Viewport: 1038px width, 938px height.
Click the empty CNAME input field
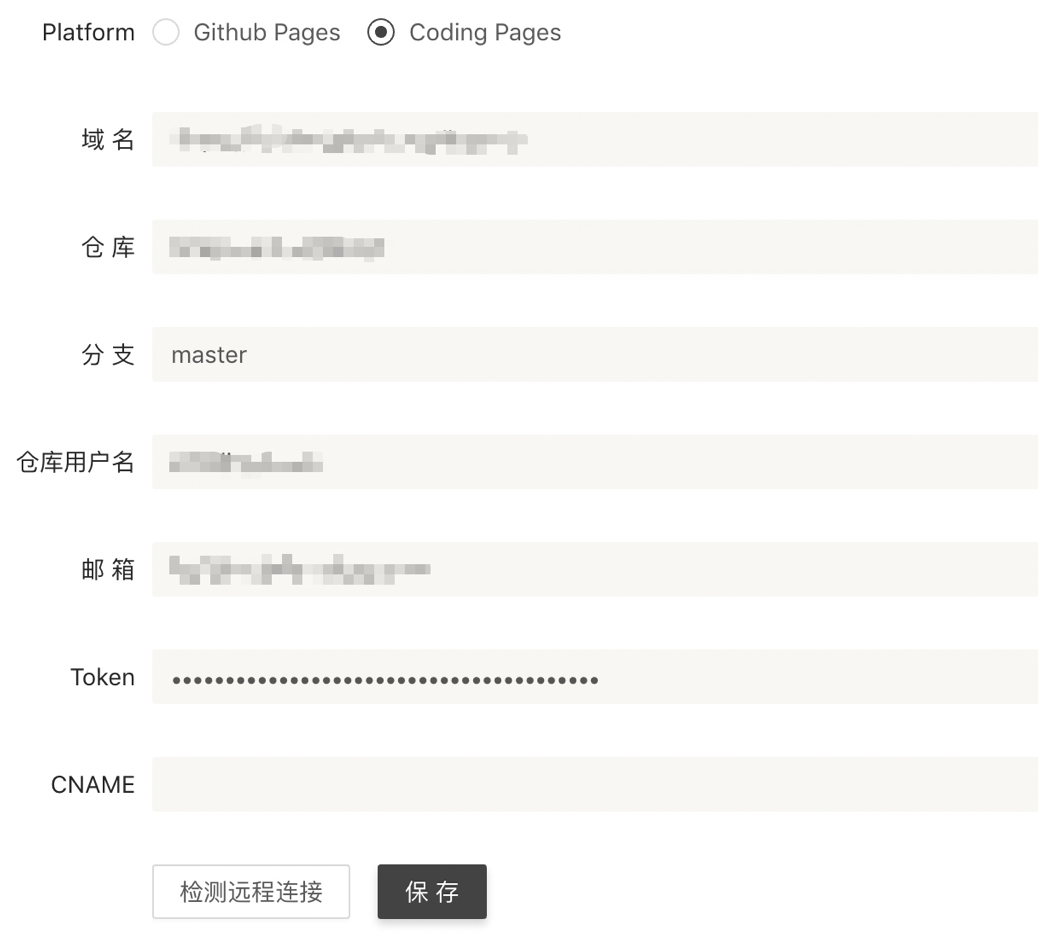(594, 784)
